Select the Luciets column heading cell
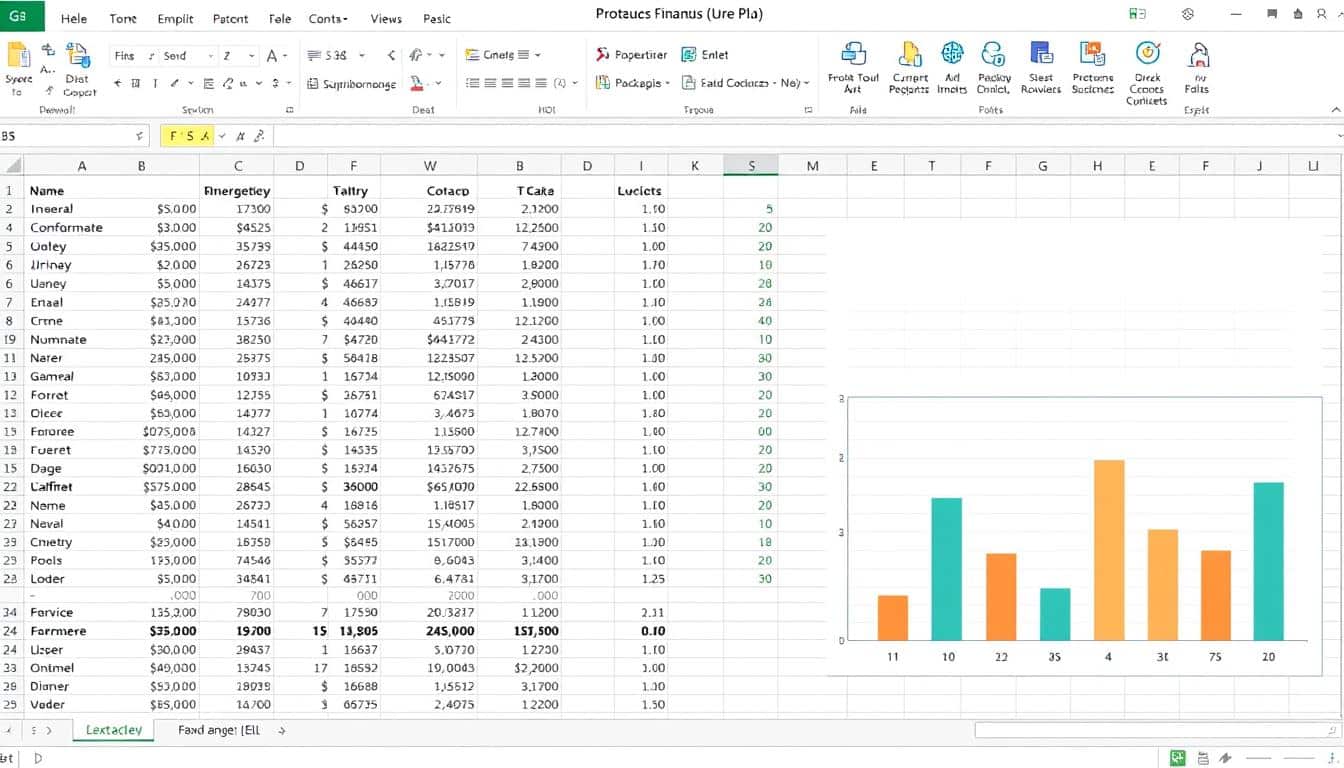The width and height of the screenshot is (1344, 768). (640, 190)
